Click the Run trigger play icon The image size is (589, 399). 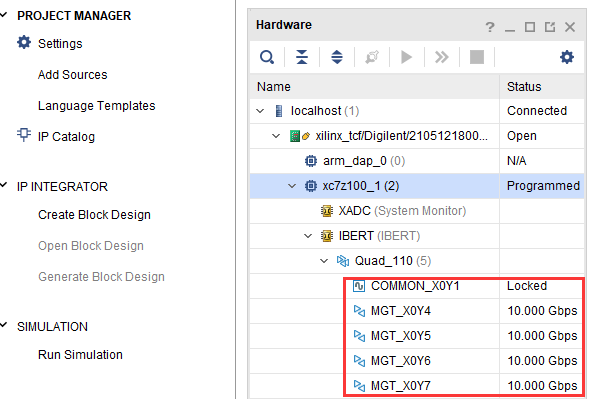[406, 57]
